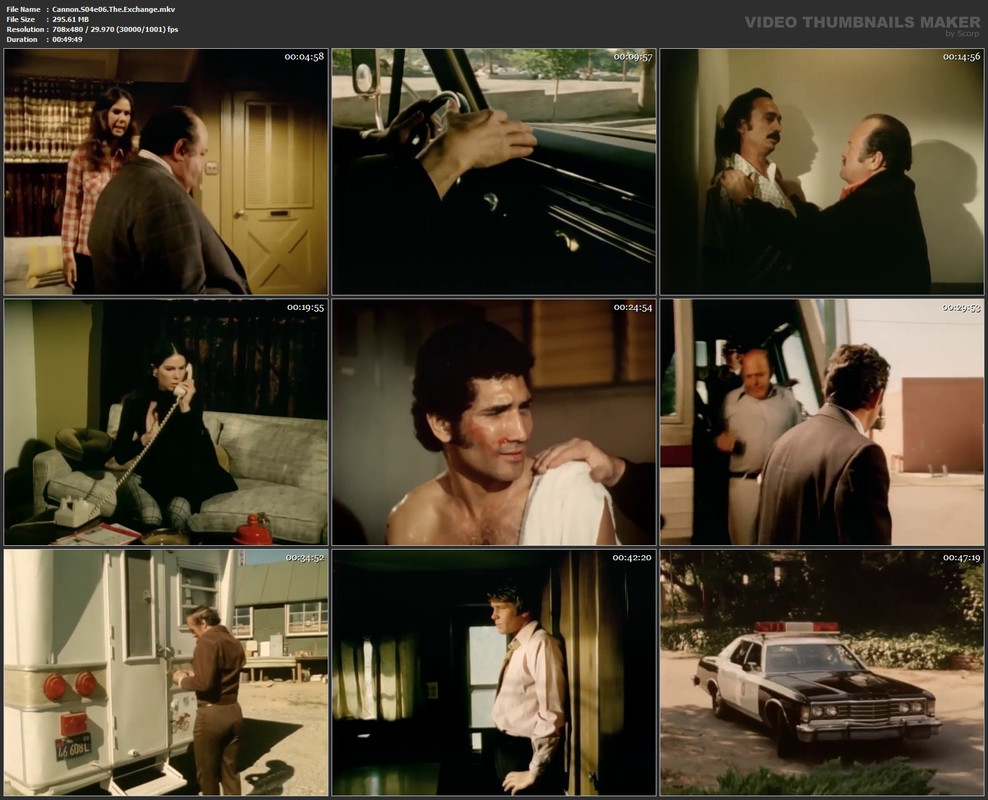This screenshot has width=988, height=800.
Task: Select the frame at 00:29:53
Action: (x=822, y=422)
